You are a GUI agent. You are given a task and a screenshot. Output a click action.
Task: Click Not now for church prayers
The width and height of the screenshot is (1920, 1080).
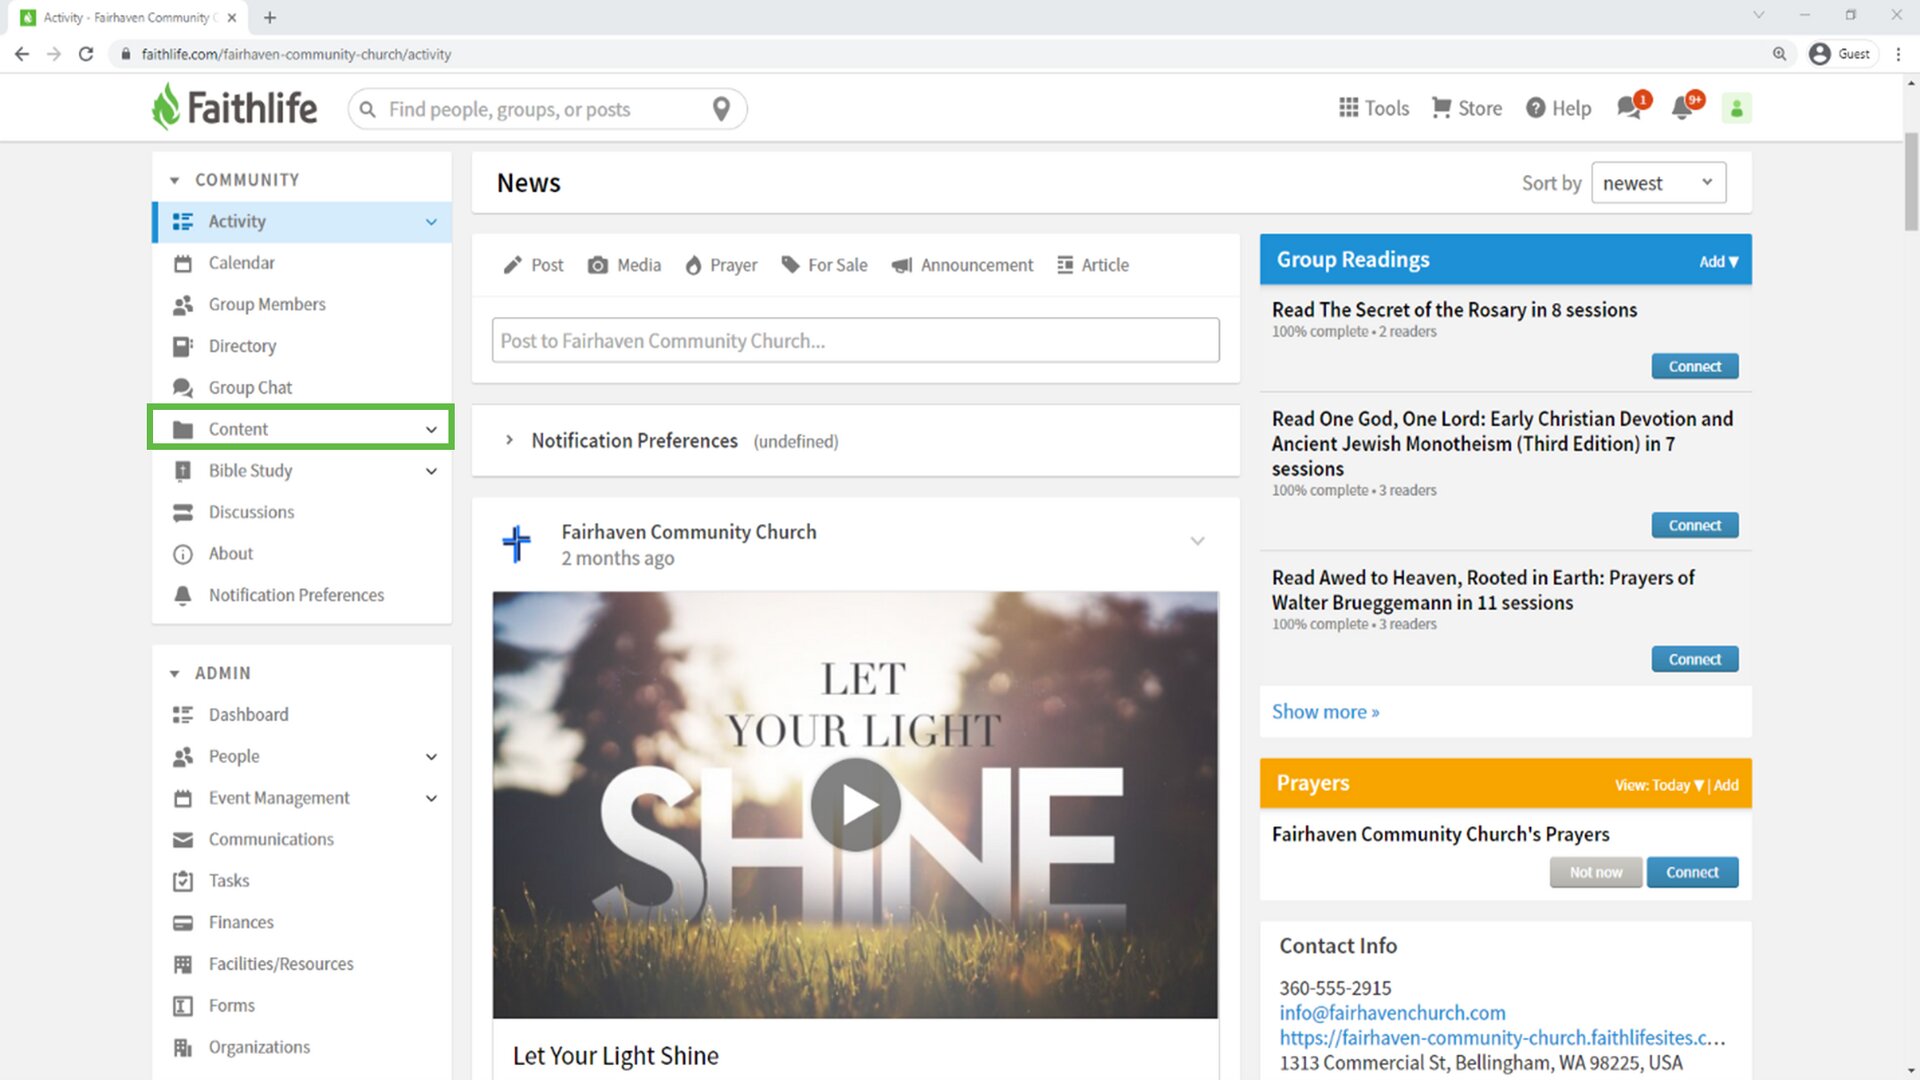click(x=1595, y=872)
